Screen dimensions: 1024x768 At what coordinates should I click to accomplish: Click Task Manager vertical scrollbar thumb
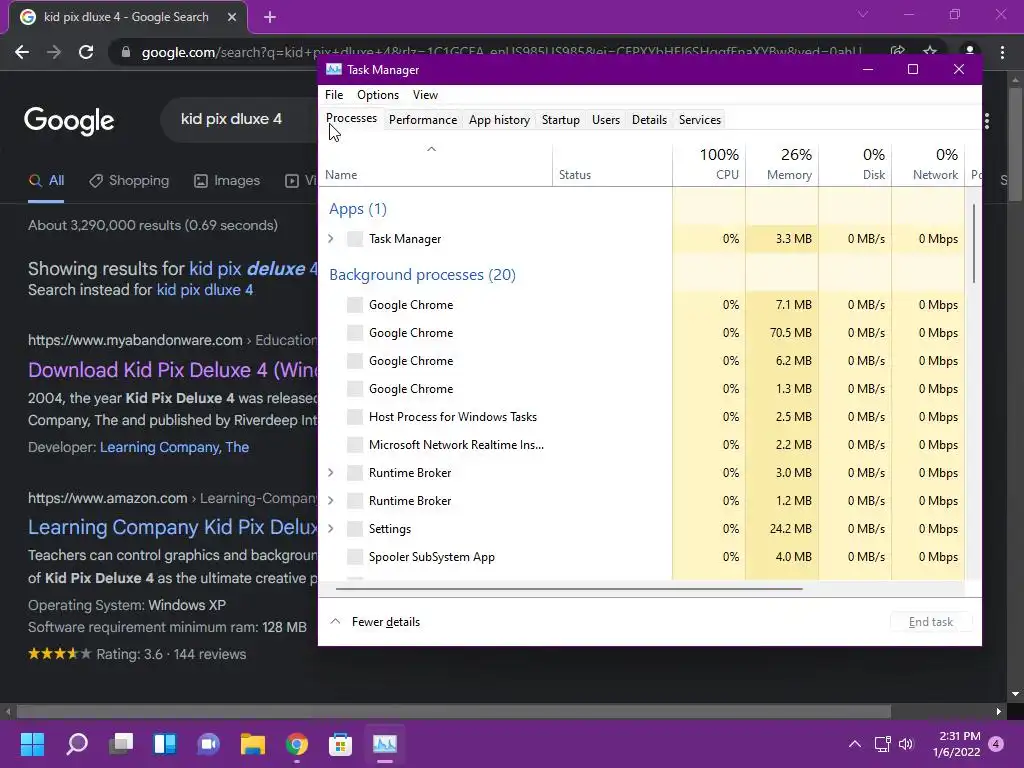point(973,243)
